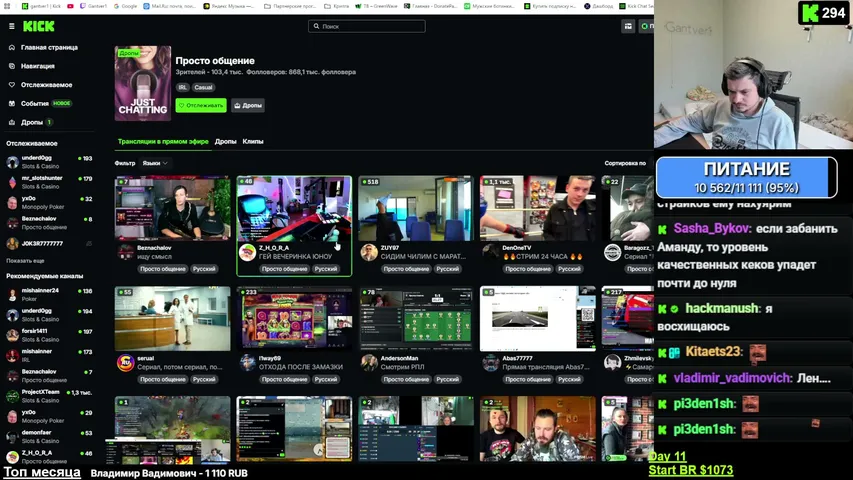Open the hamburger menu next to Kick logo
853x480 pixels.
click(x=11, y=26)
